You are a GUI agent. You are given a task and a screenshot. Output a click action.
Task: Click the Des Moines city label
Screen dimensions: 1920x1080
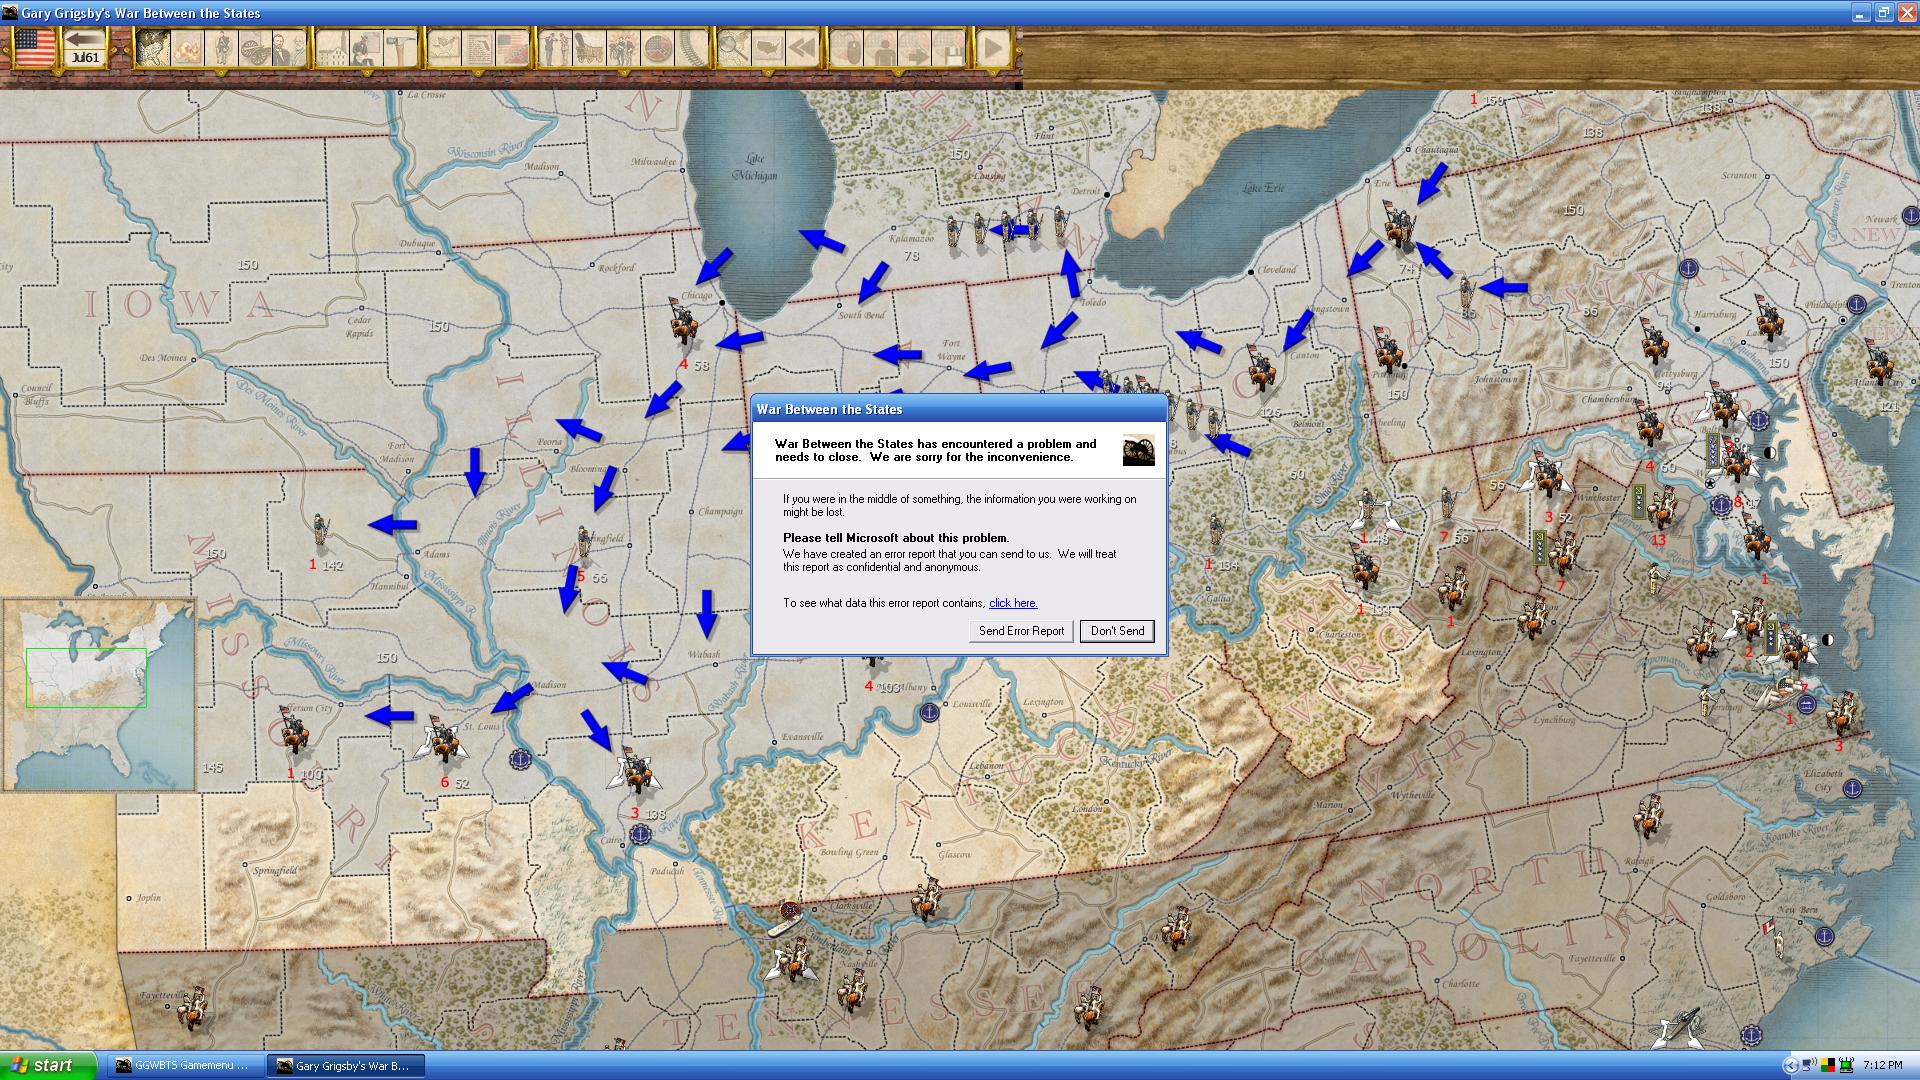tap(162, 357)
